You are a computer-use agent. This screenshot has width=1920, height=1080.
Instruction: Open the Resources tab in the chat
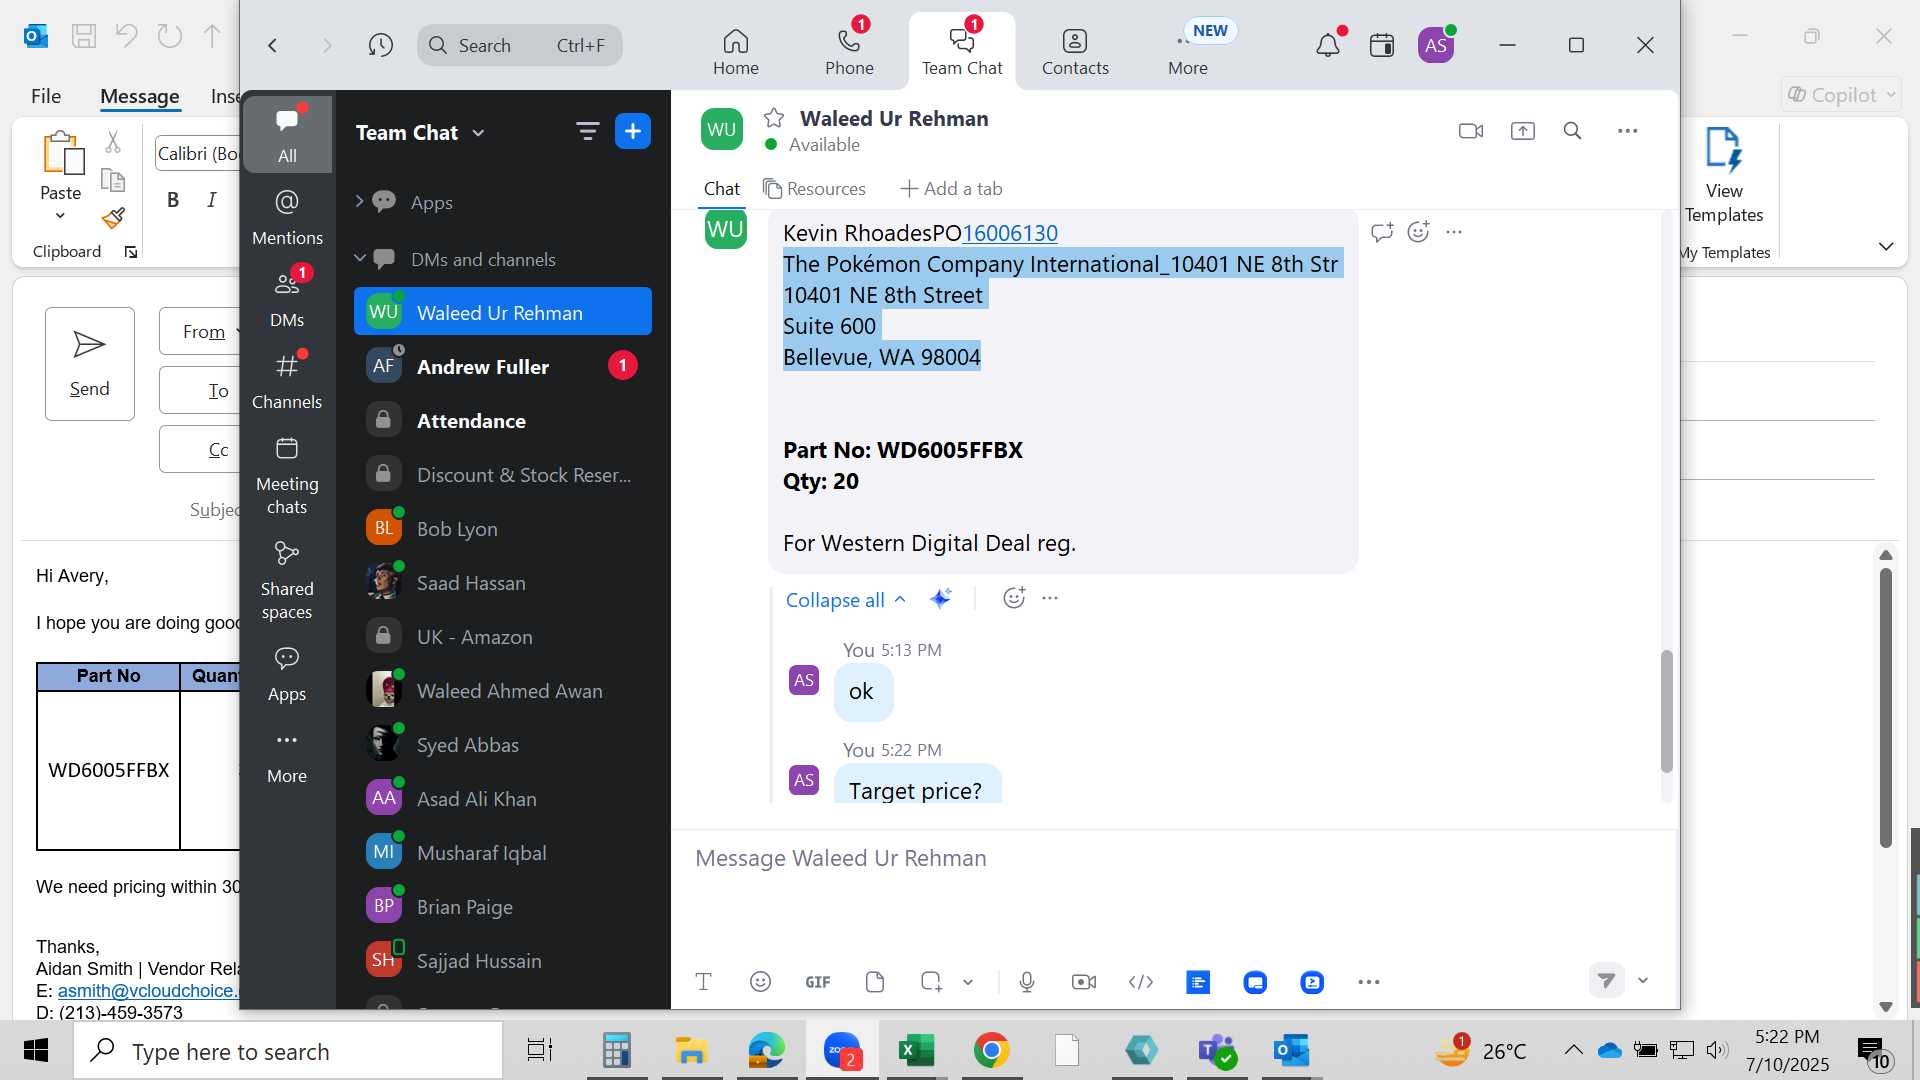(814, 189)
